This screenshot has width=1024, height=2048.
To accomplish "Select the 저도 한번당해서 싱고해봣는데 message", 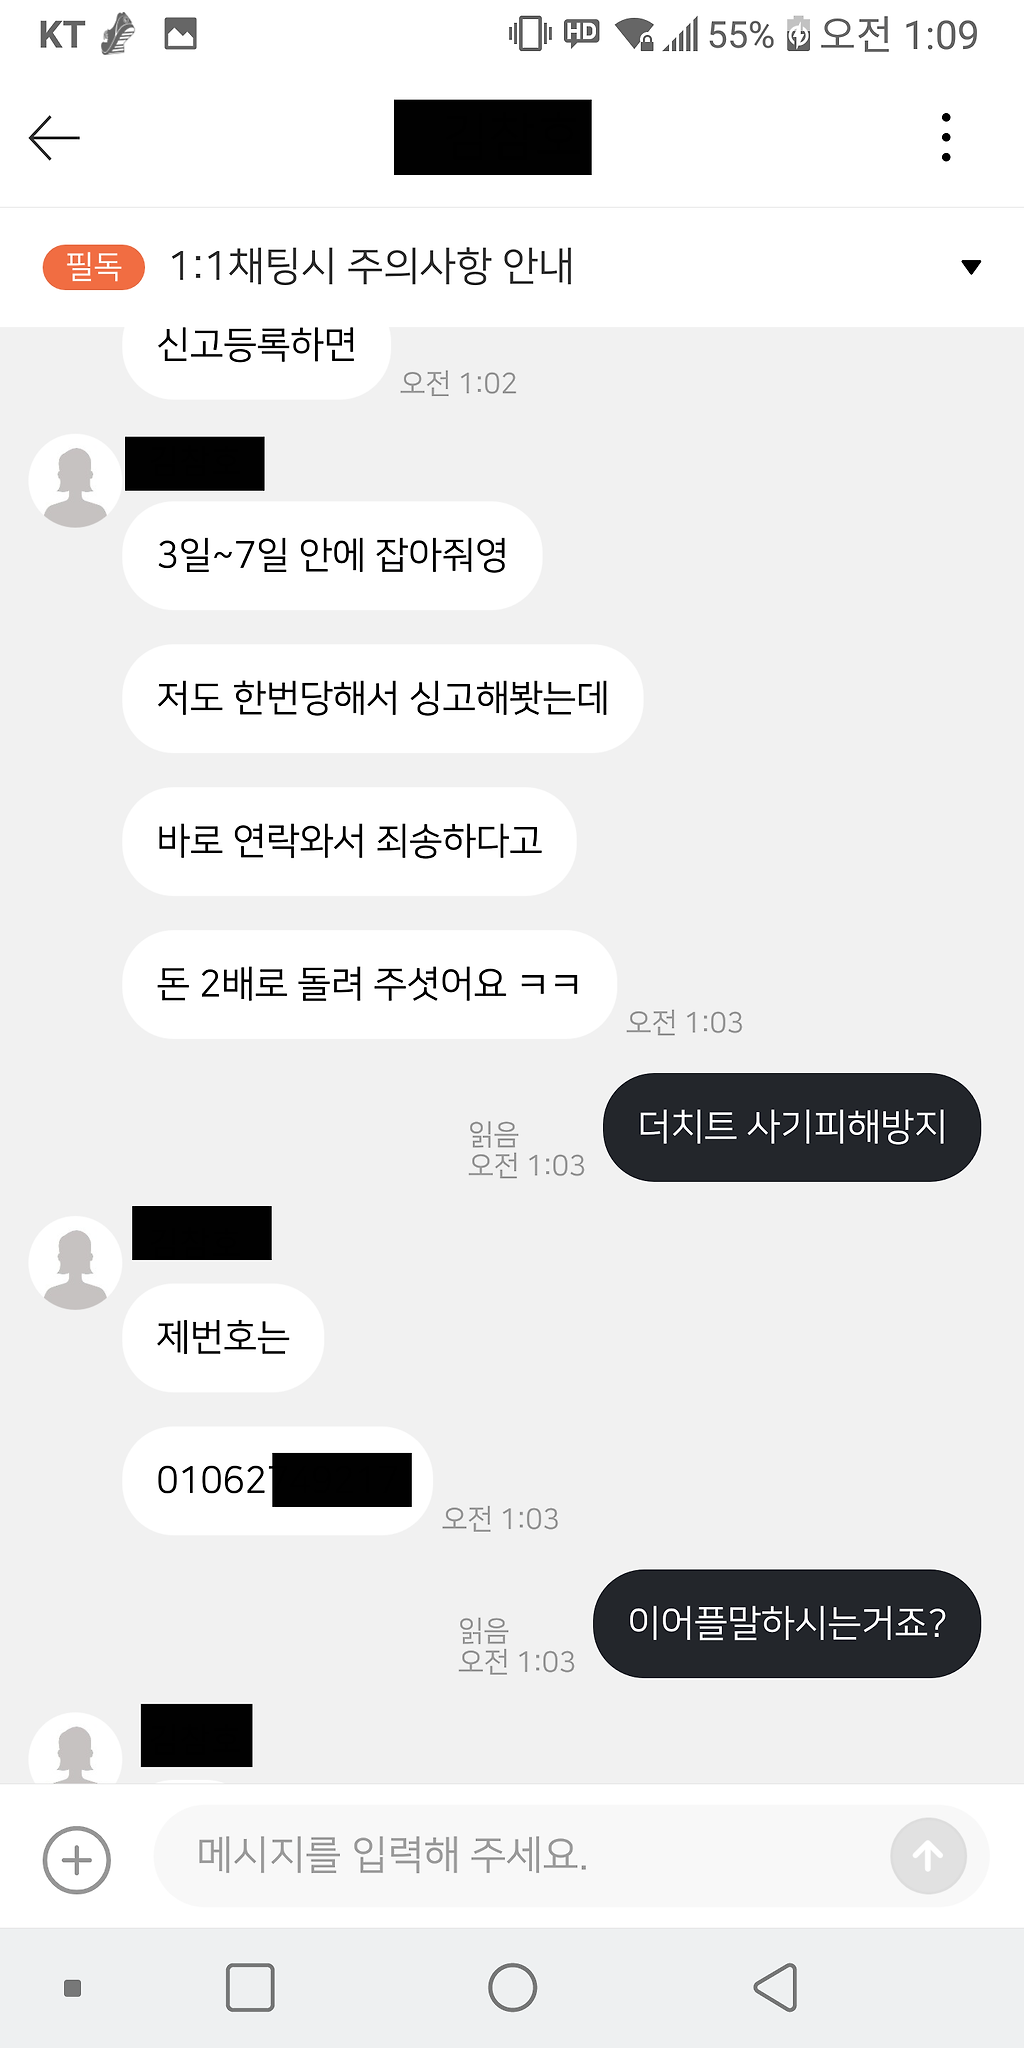I will (x=382, y=699).
